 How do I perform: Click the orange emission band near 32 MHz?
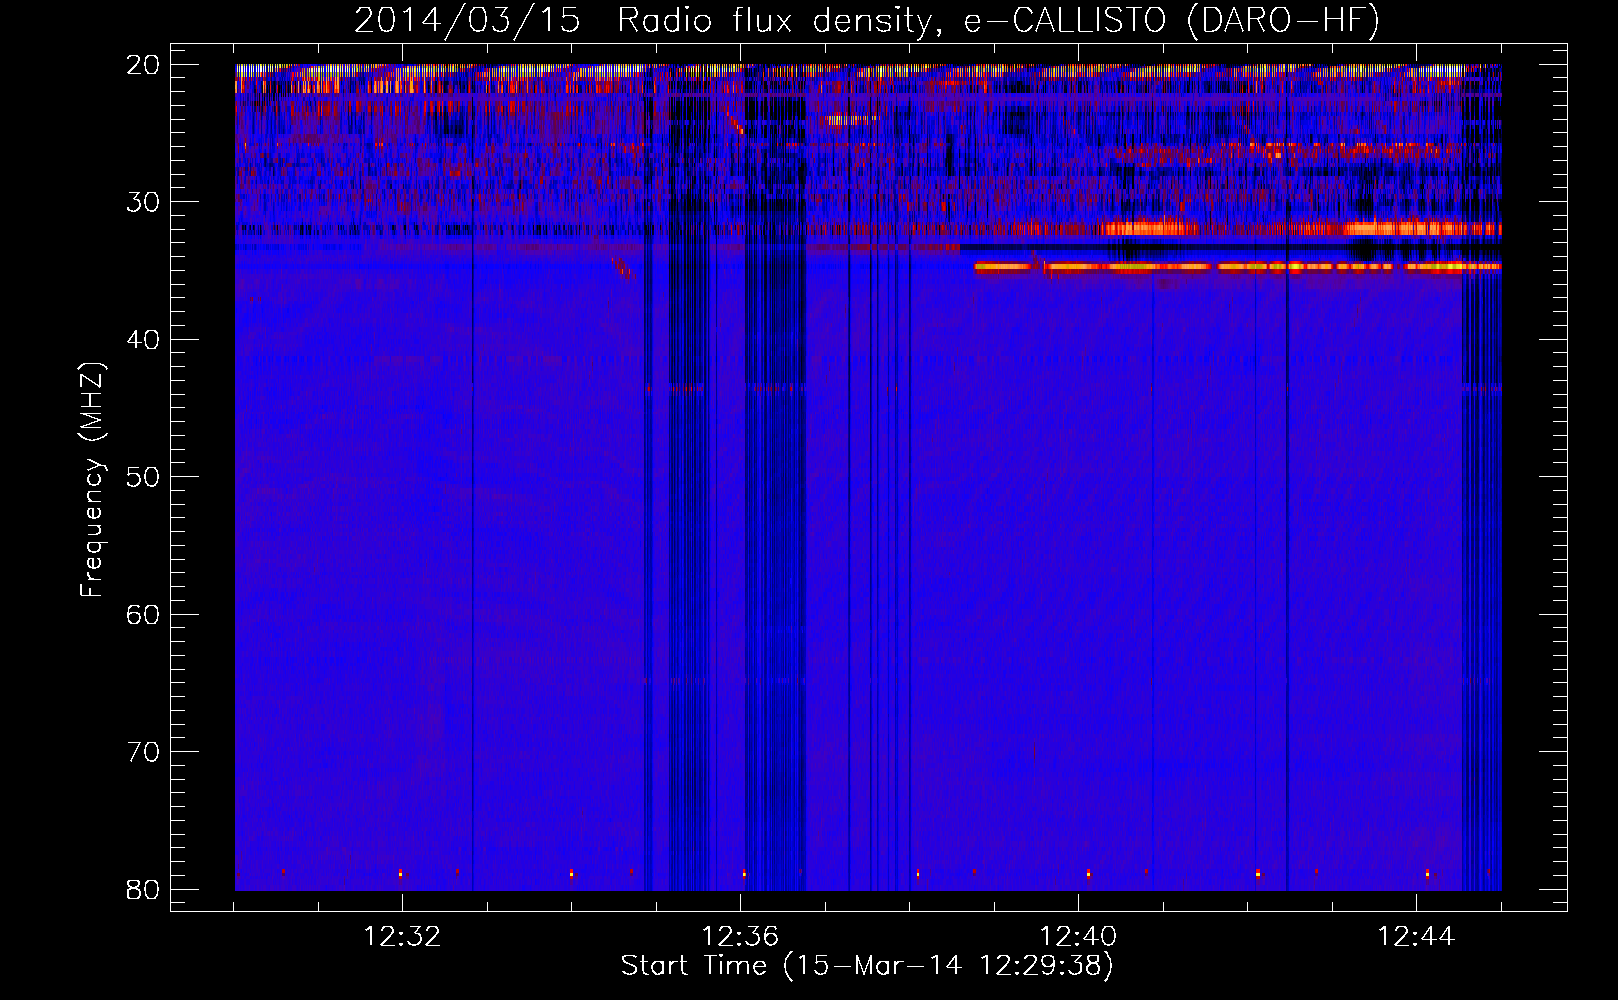click(x=1300, y=228)
